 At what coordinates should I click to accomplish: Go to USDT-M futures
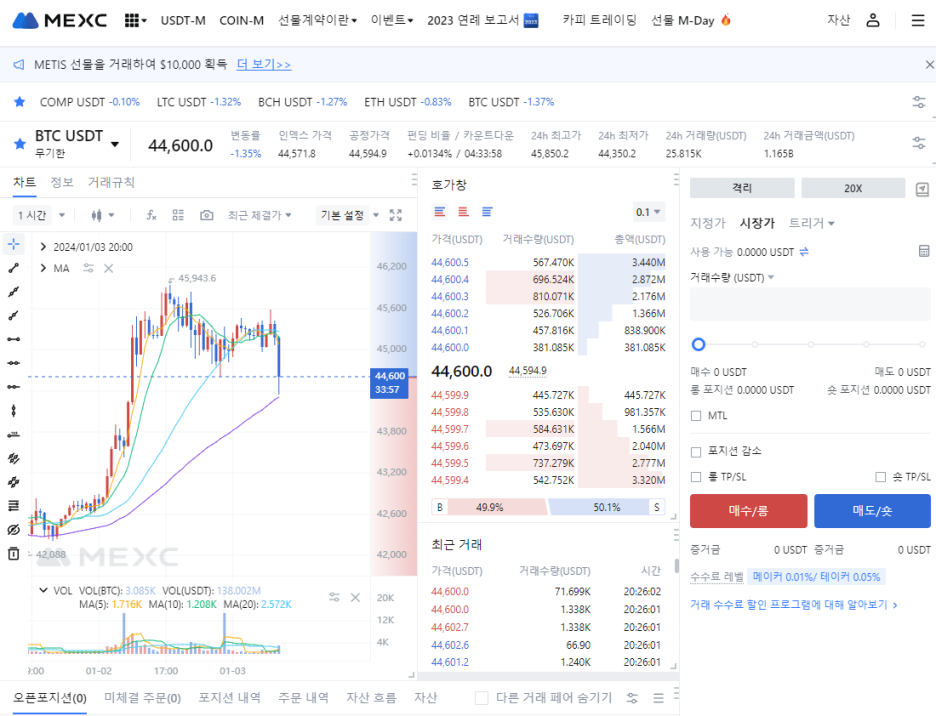click(x=183, y=21)
